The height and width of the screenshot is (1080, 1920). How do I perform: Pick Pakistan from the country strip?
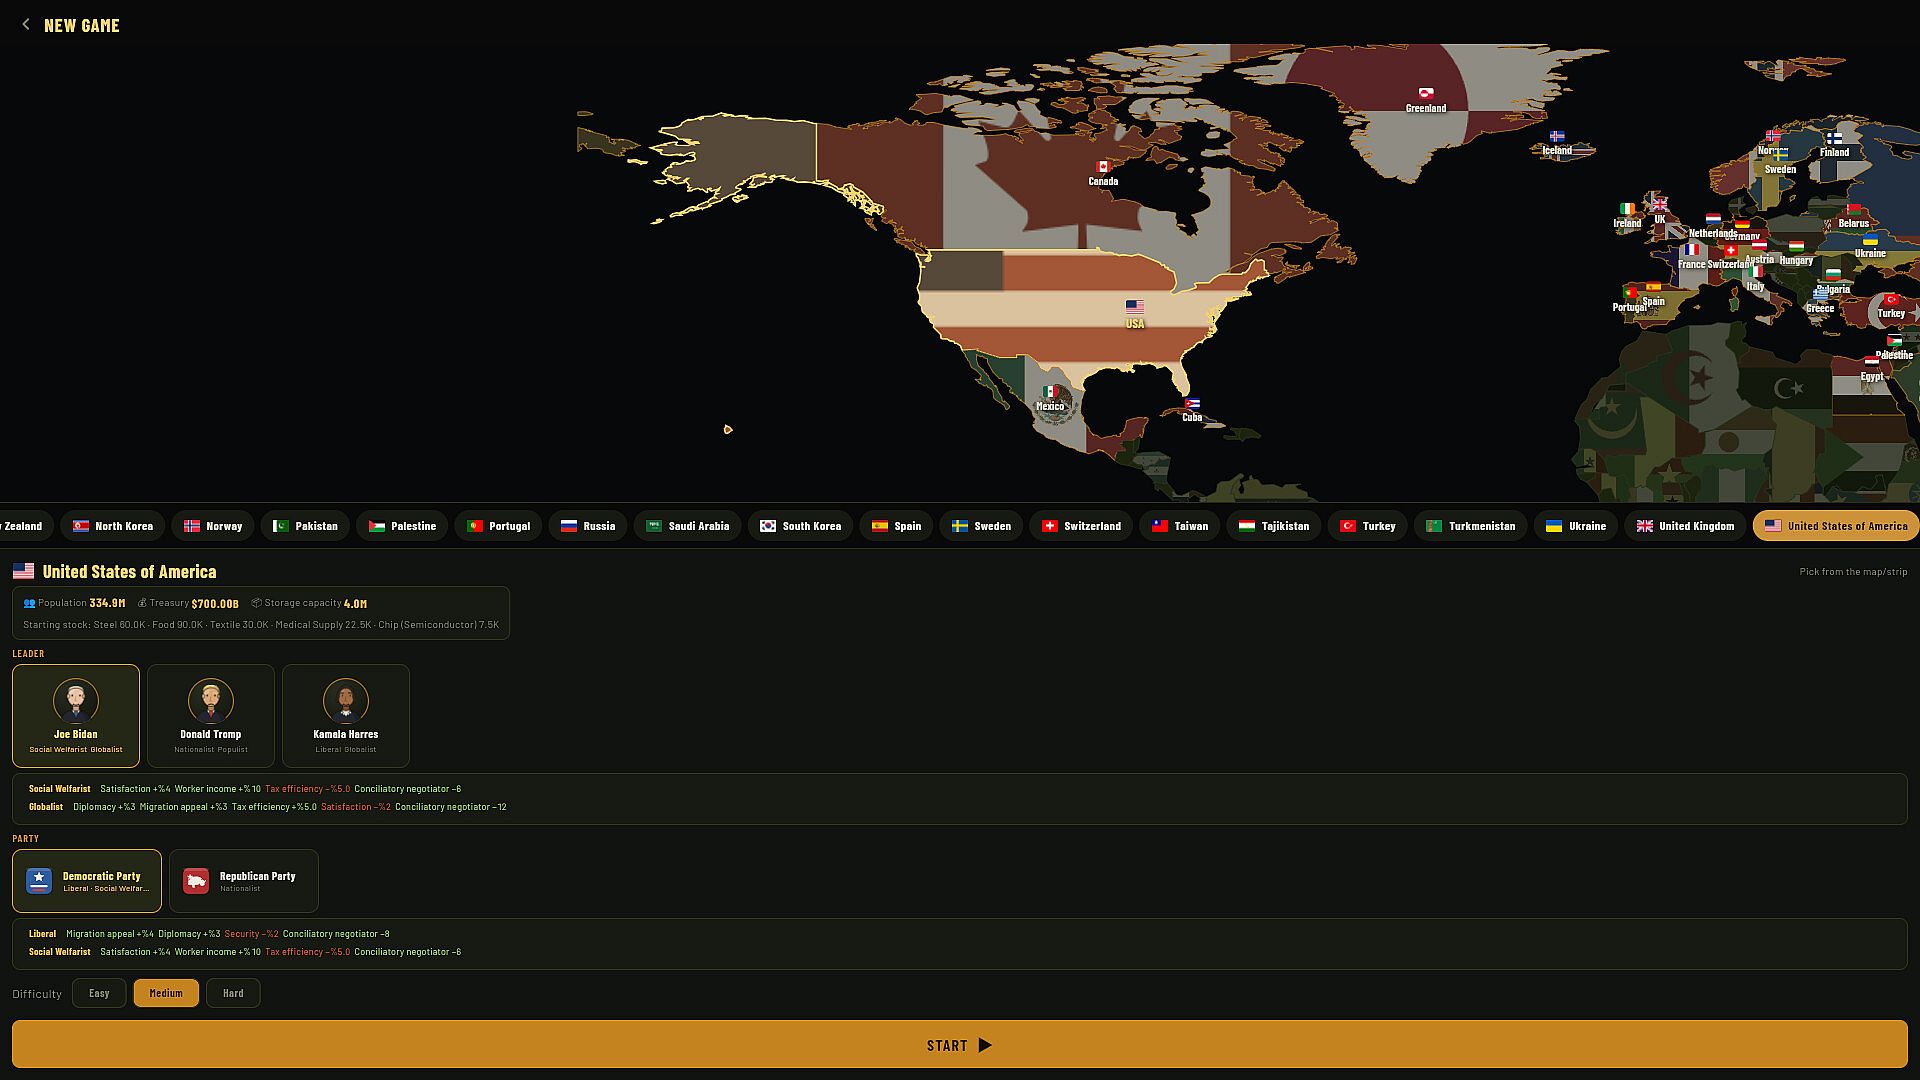coord(306,526)
